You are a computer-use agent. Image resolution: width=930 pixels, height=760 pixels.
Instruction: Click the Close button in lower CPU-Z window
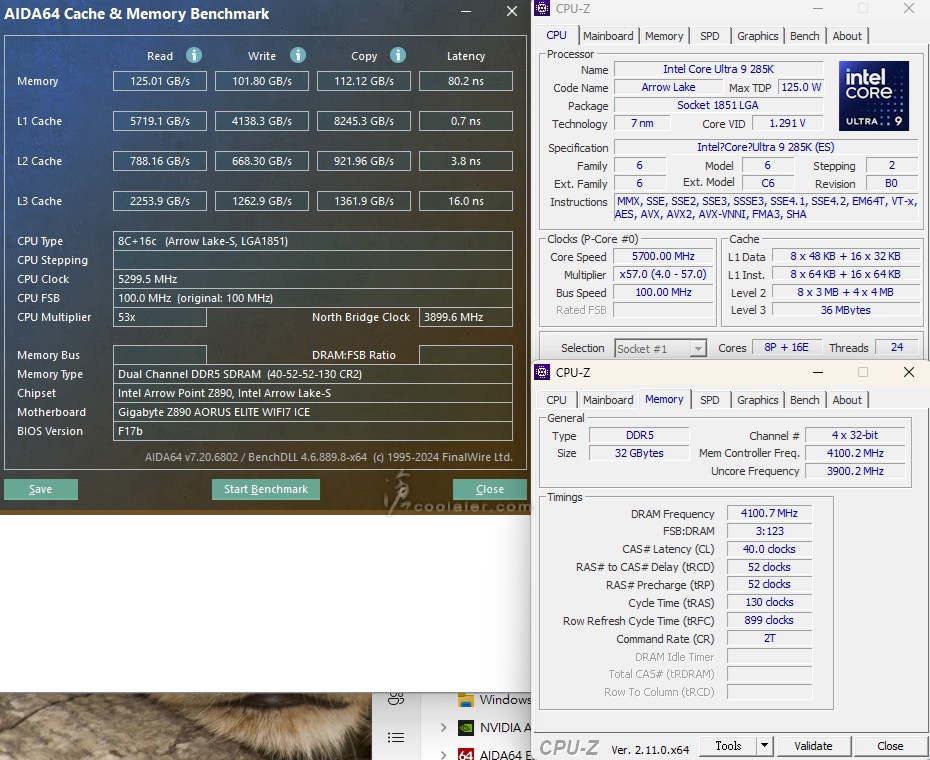[x=890, y=745]
